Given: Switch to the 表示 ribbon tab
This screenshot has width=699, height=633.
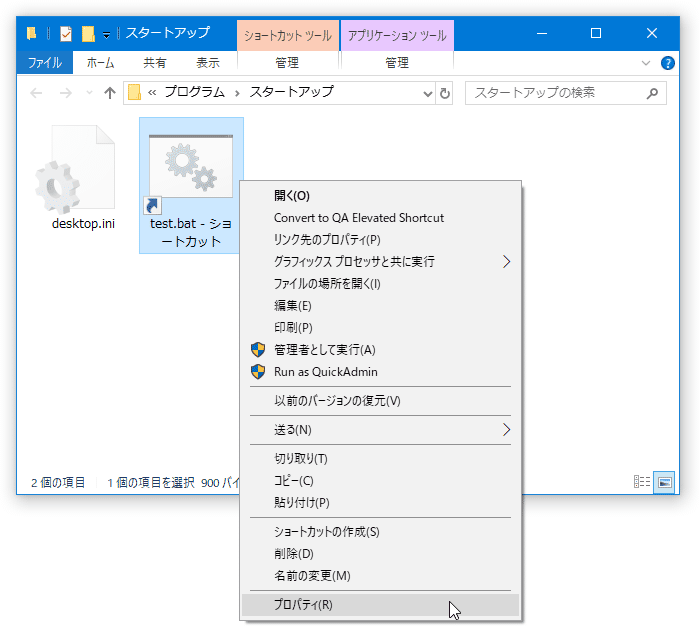Looking at the screenshot, I should click(208, 63).
